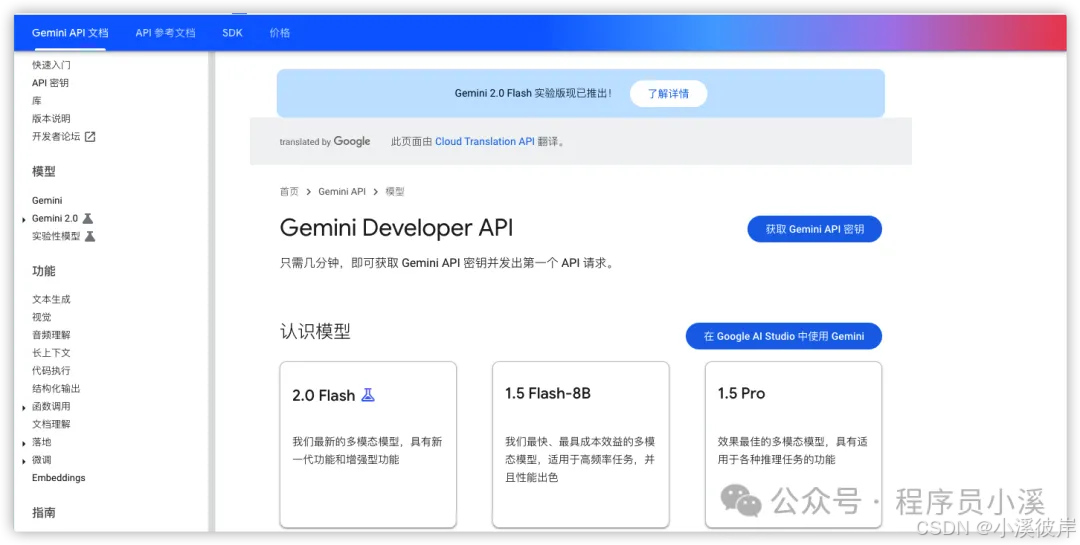Select Gemini 2.0 in the sidebar

click(x=54, y=218)
